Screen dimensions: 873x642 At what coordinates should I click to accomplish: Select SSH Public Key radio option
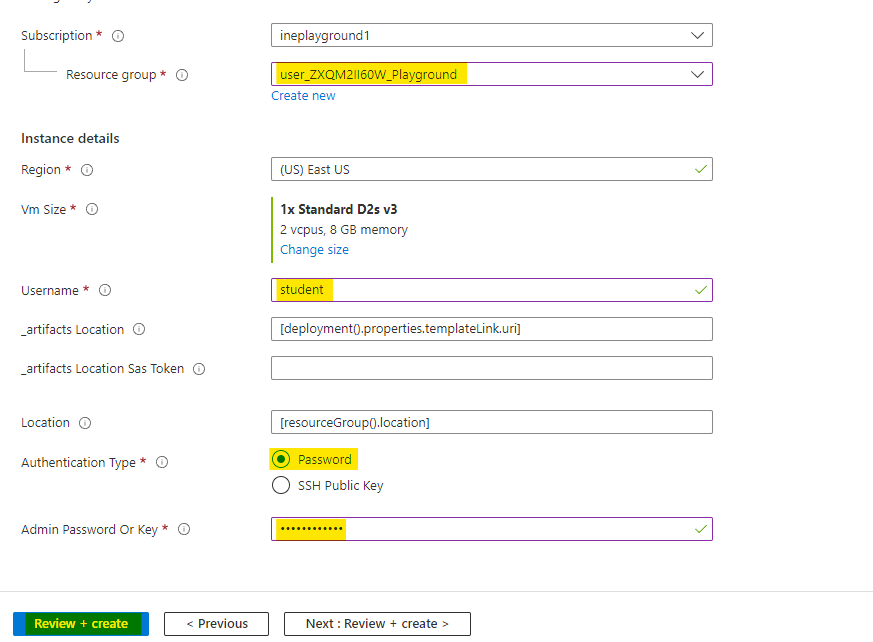(281, 486)
